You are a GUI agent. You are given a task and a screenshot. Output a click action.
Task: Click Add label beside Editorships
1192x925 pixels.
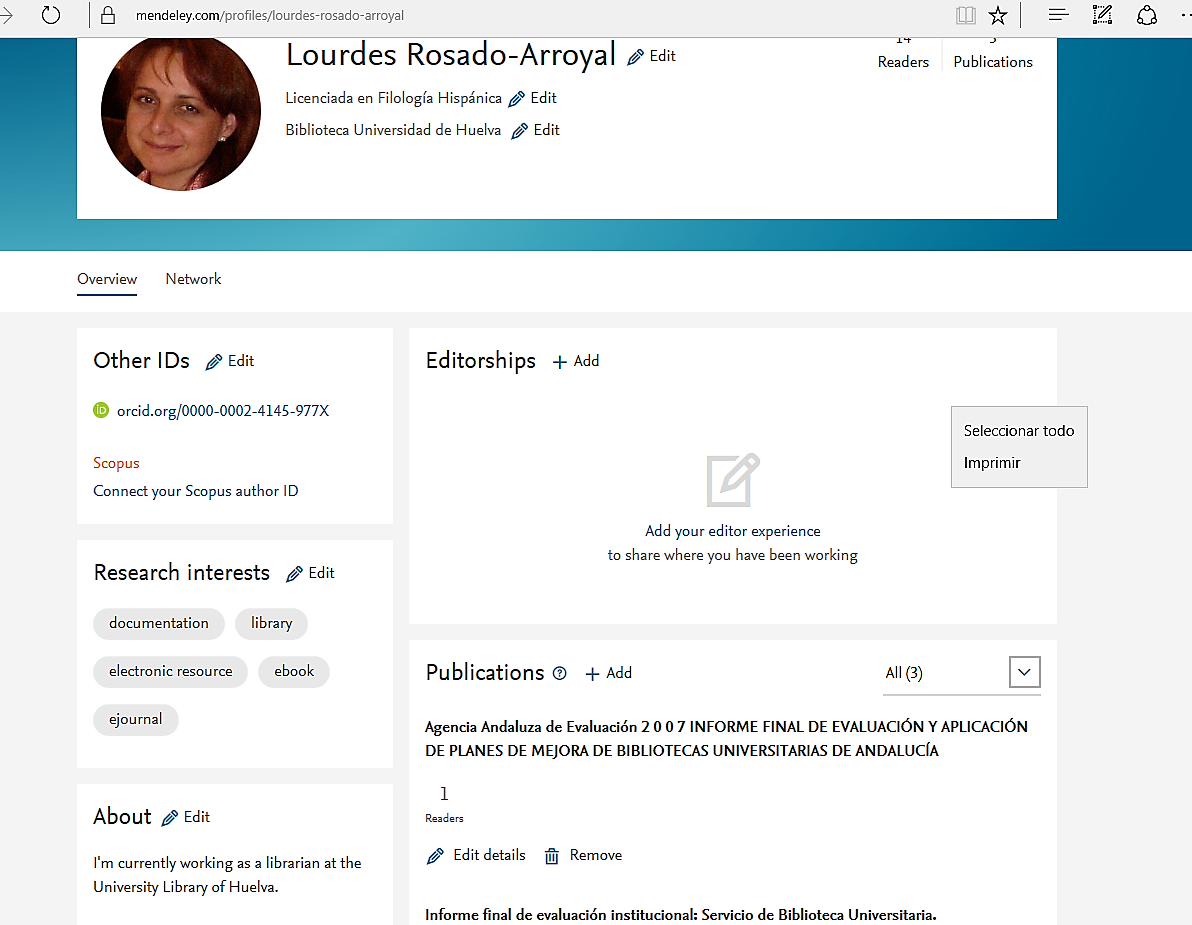click(x=586, y=361)
